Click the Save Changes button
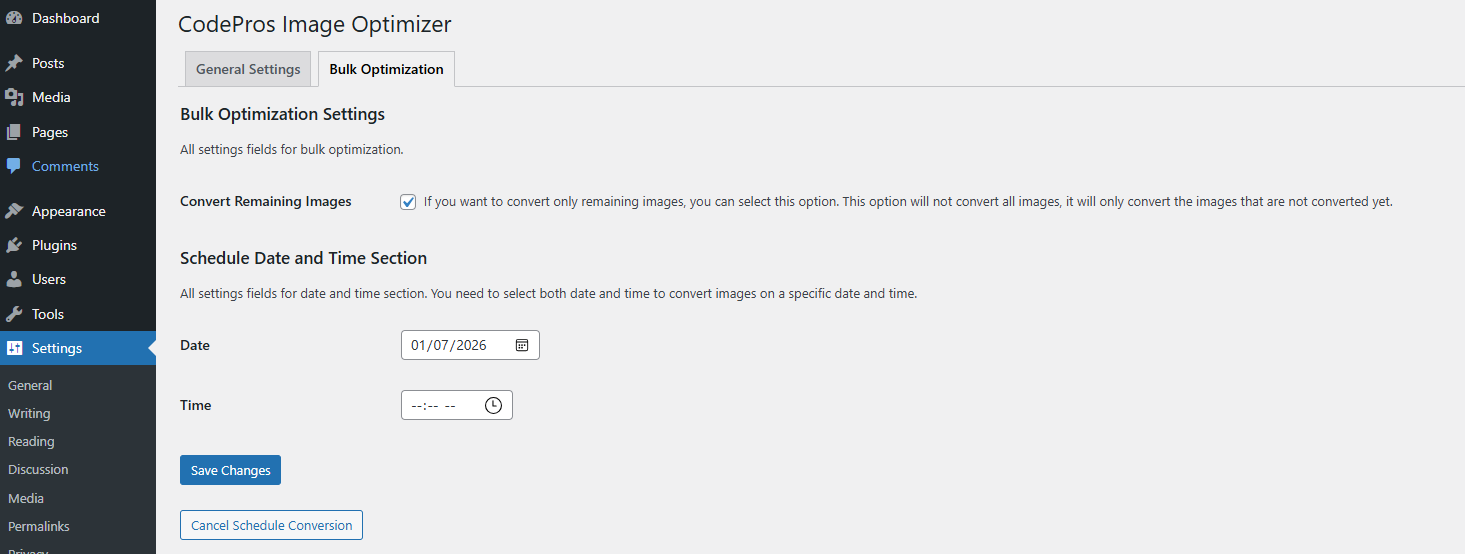Image resolution: width=1465 pixels, height=554 pixels. point(230,470)
